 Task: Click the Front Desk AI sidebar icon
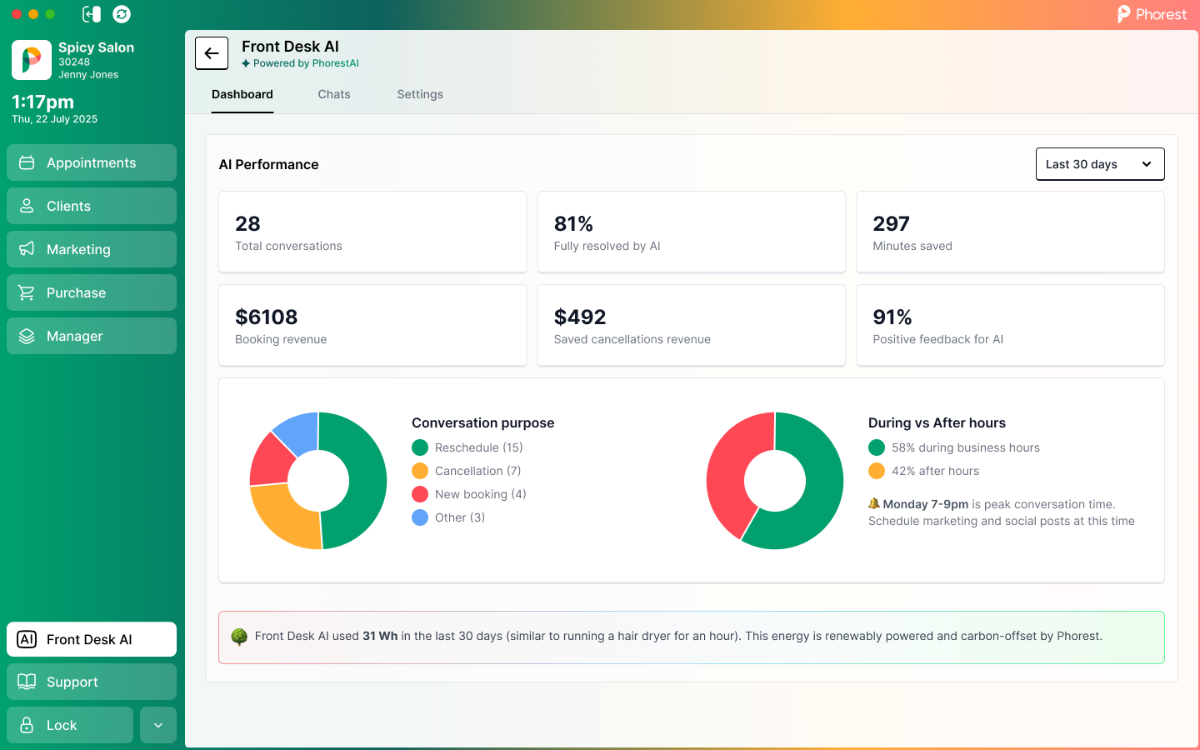click(27, 640)
